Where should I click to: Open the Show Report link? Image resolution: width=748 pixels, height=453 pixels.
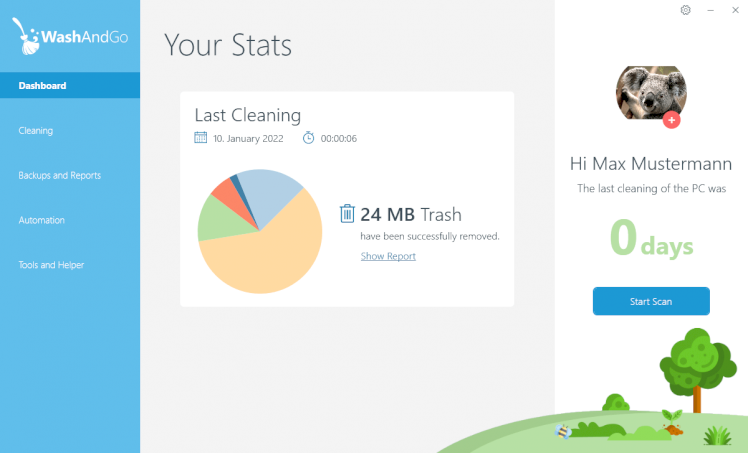388,256
